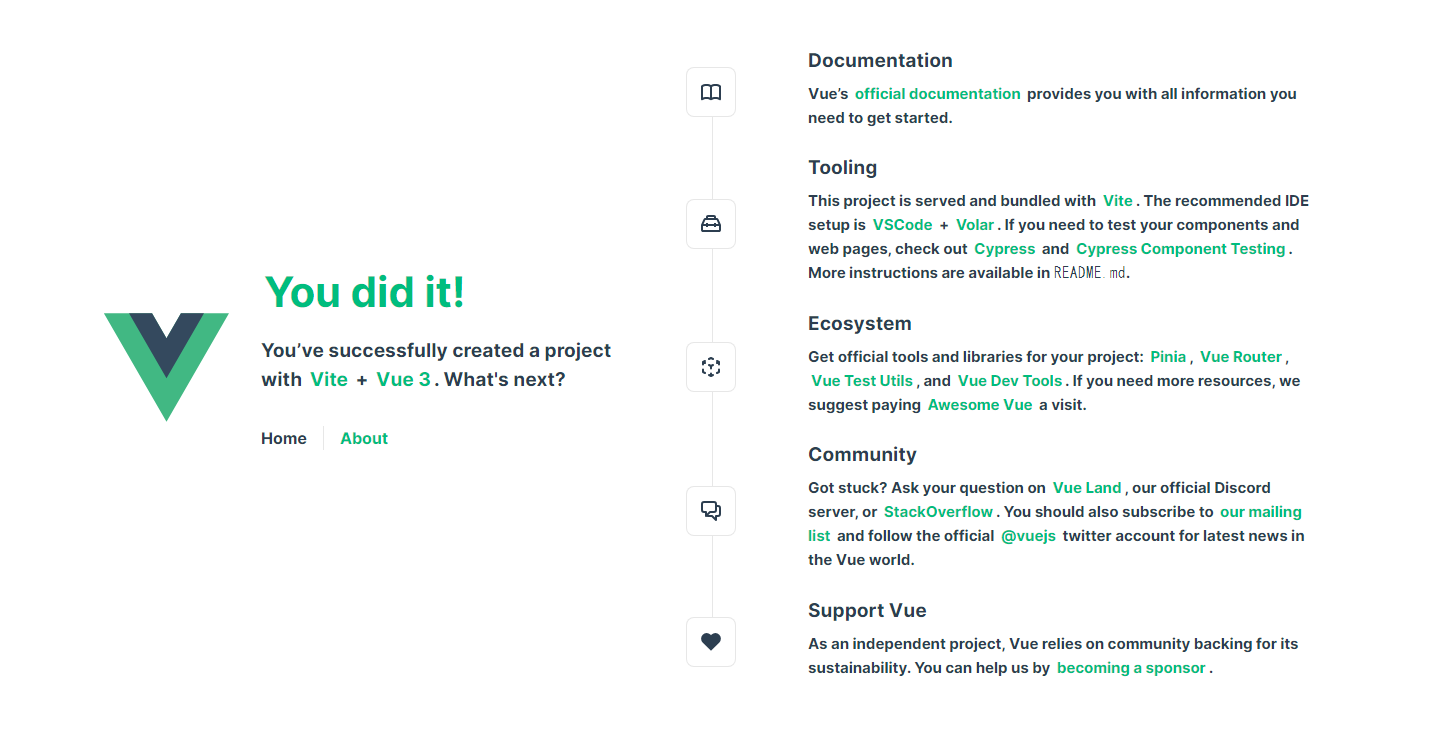
Task: Click the becoming a sponsor link
Action: (1131, 668)
